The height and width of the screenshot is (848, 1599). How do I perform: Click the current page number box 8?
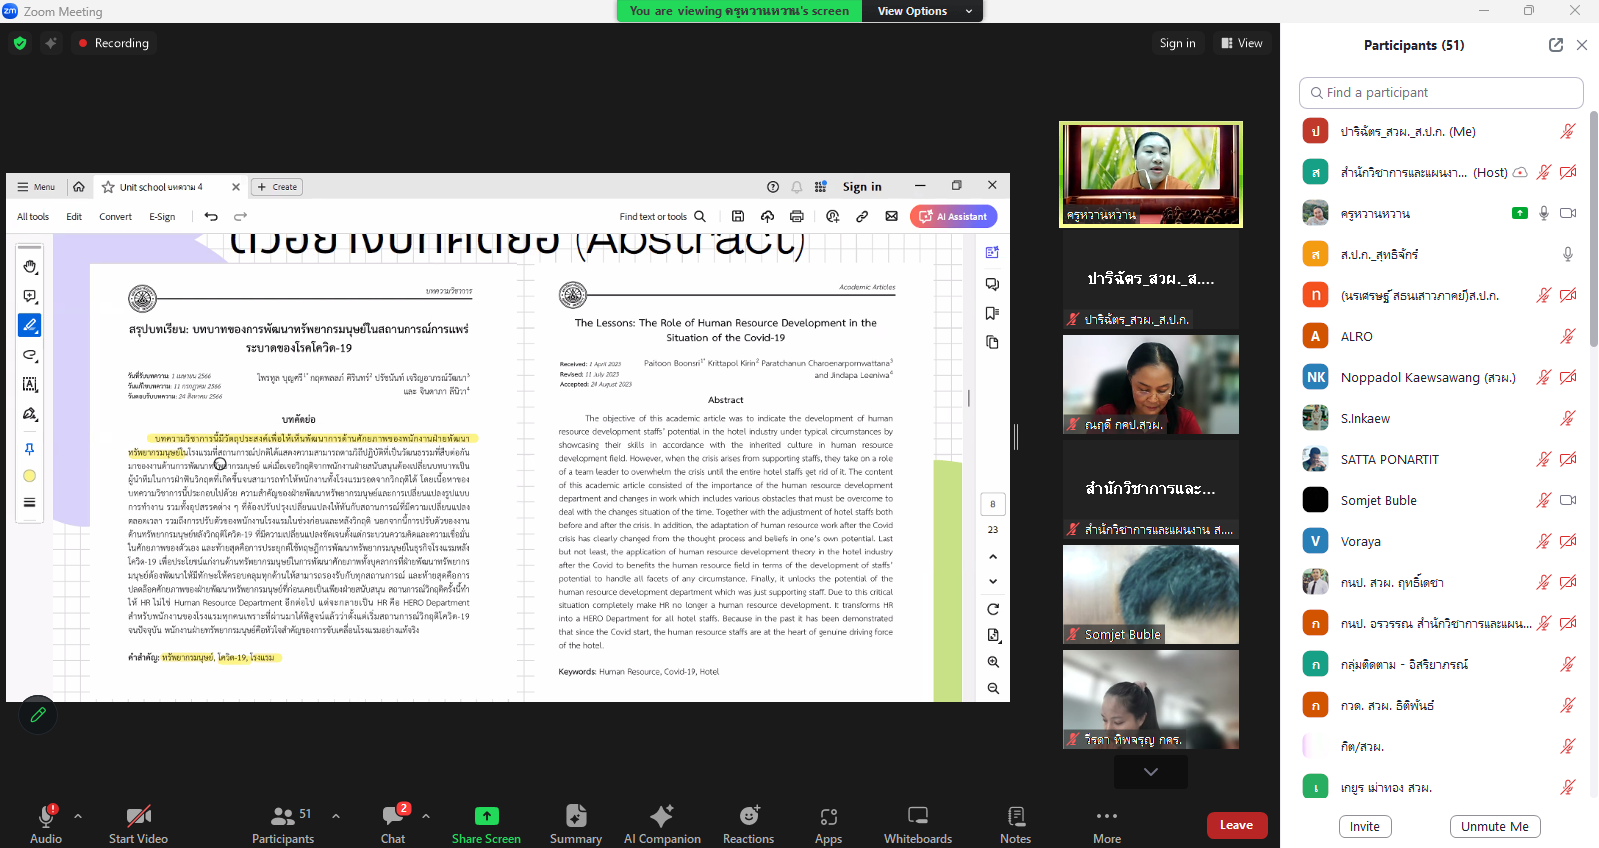pyautogui.click(x=993, y=504)
